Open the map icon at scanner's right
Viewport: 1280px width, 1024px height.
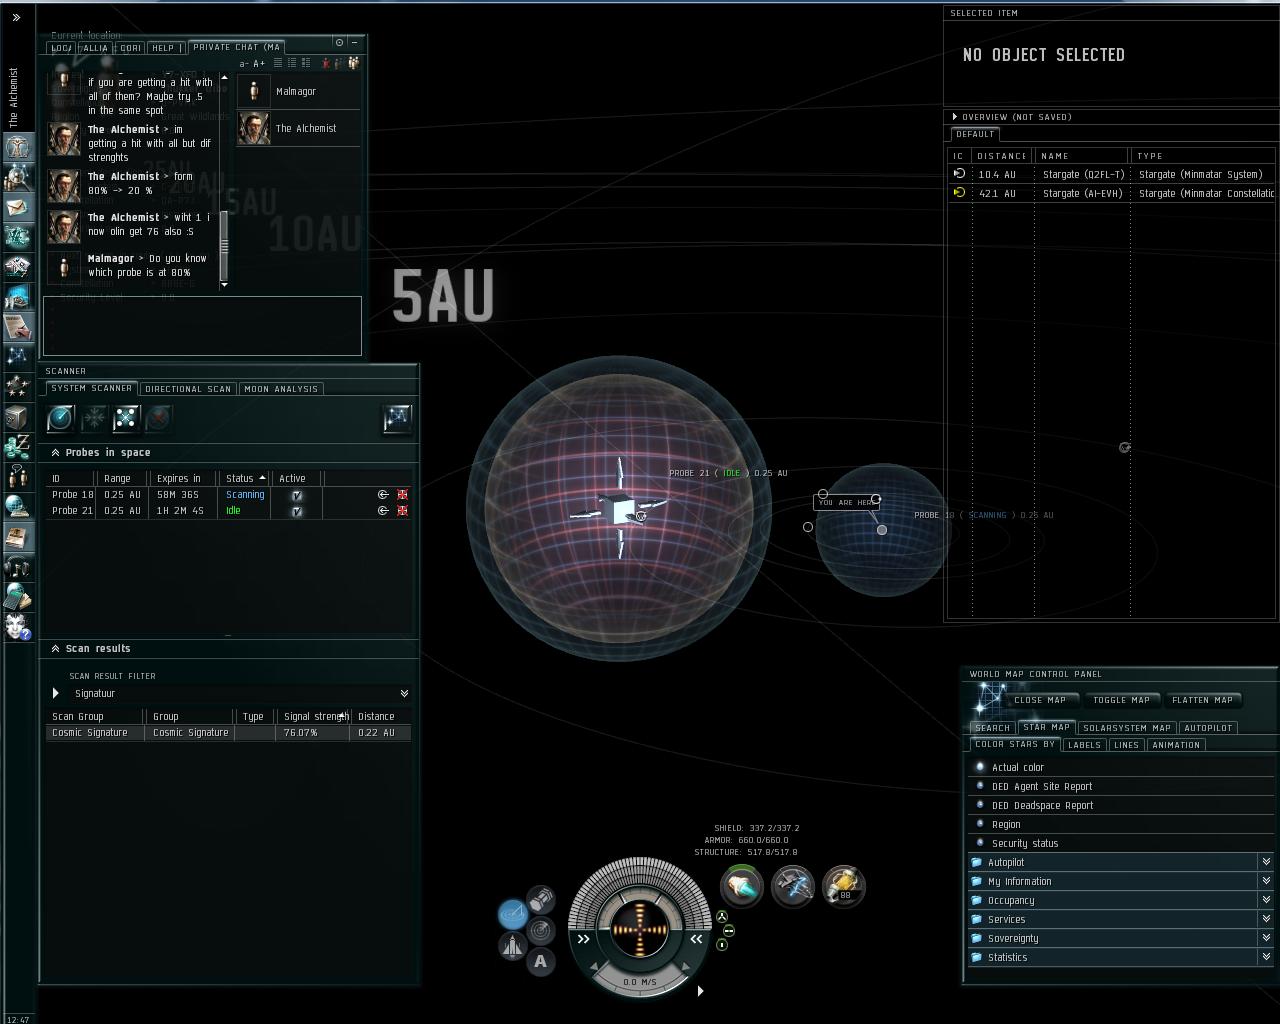[397, 418]
